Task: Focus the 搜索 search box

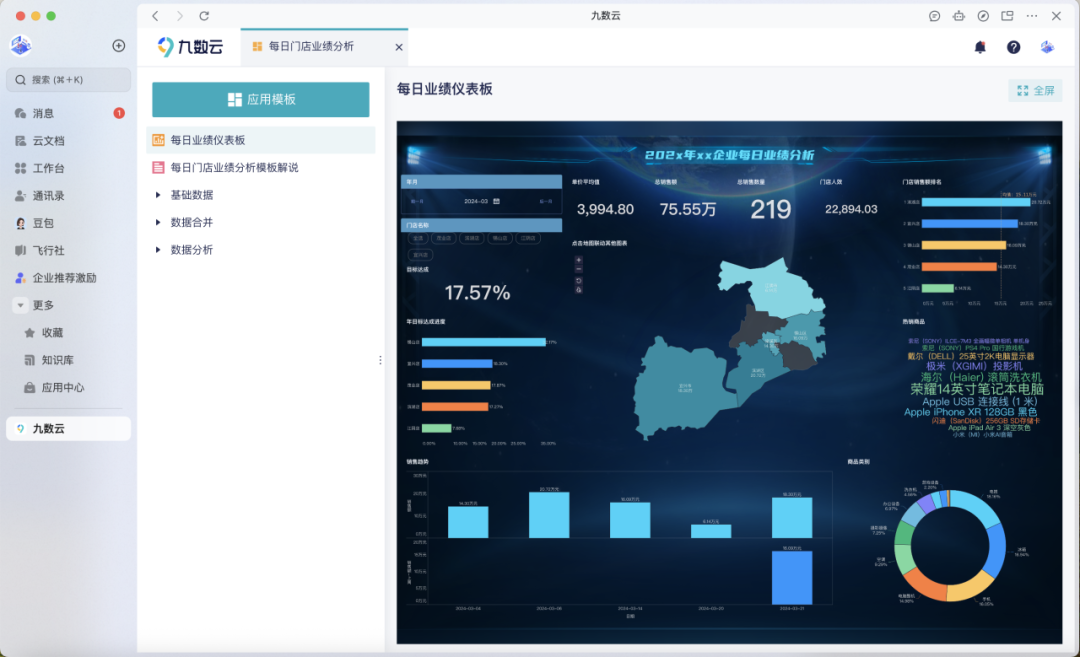Action: coord(69,80)
